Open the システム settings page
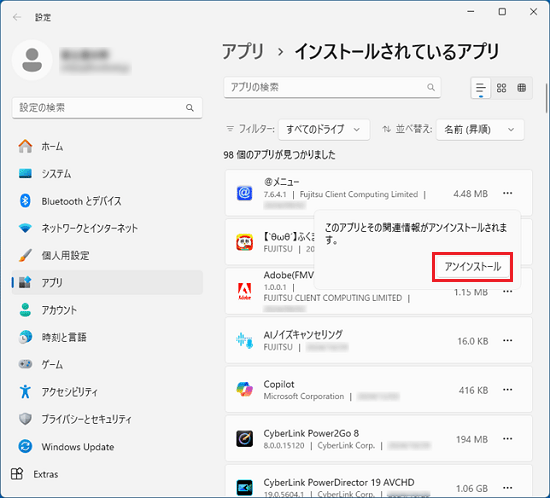The width and height of the screenshot is (550, 498). [x=107, y=174]
